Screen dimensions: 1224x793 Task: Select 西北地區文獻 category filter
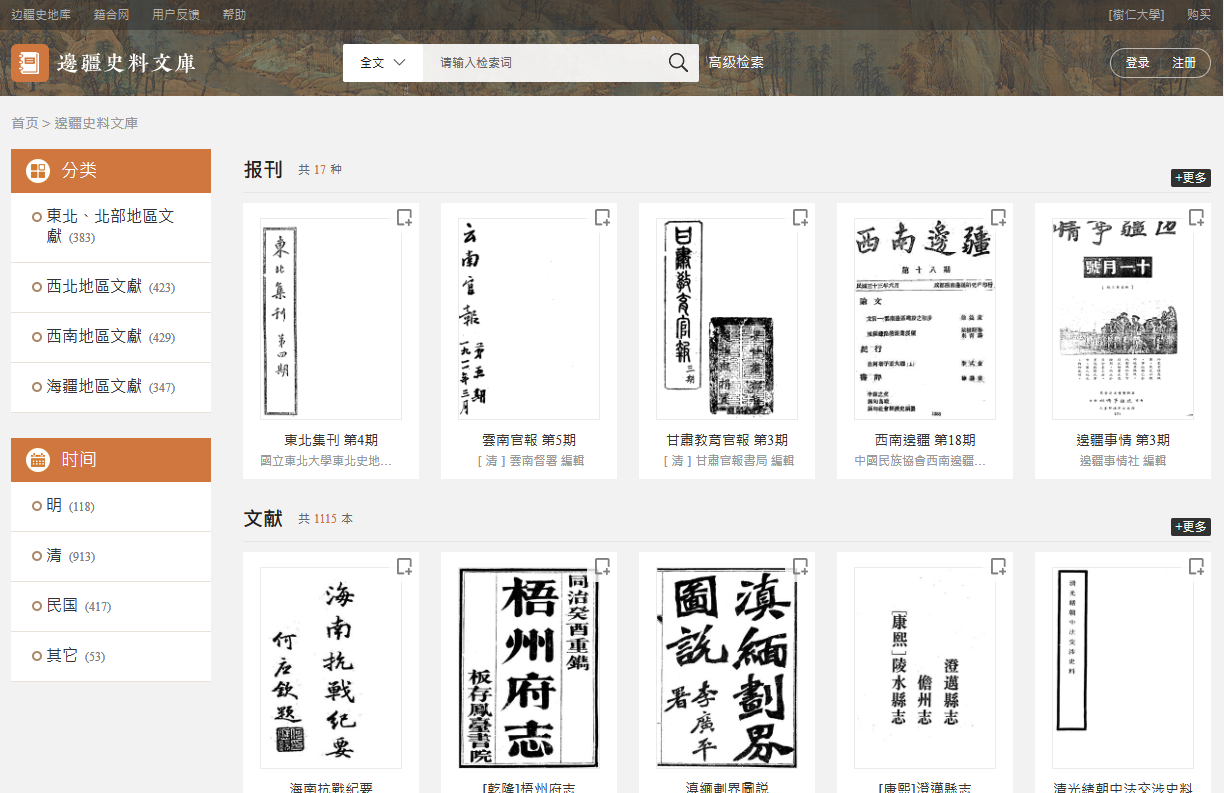(94, 287)
